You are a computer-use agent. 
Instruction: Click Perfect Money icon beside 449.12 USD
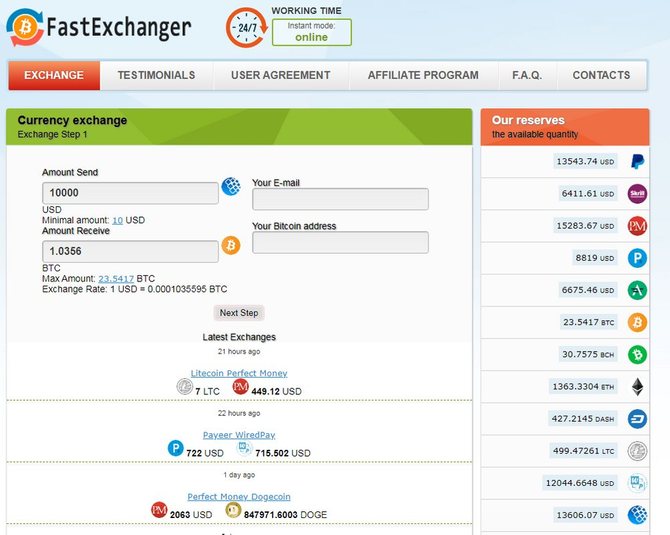[x=240, y=386]
